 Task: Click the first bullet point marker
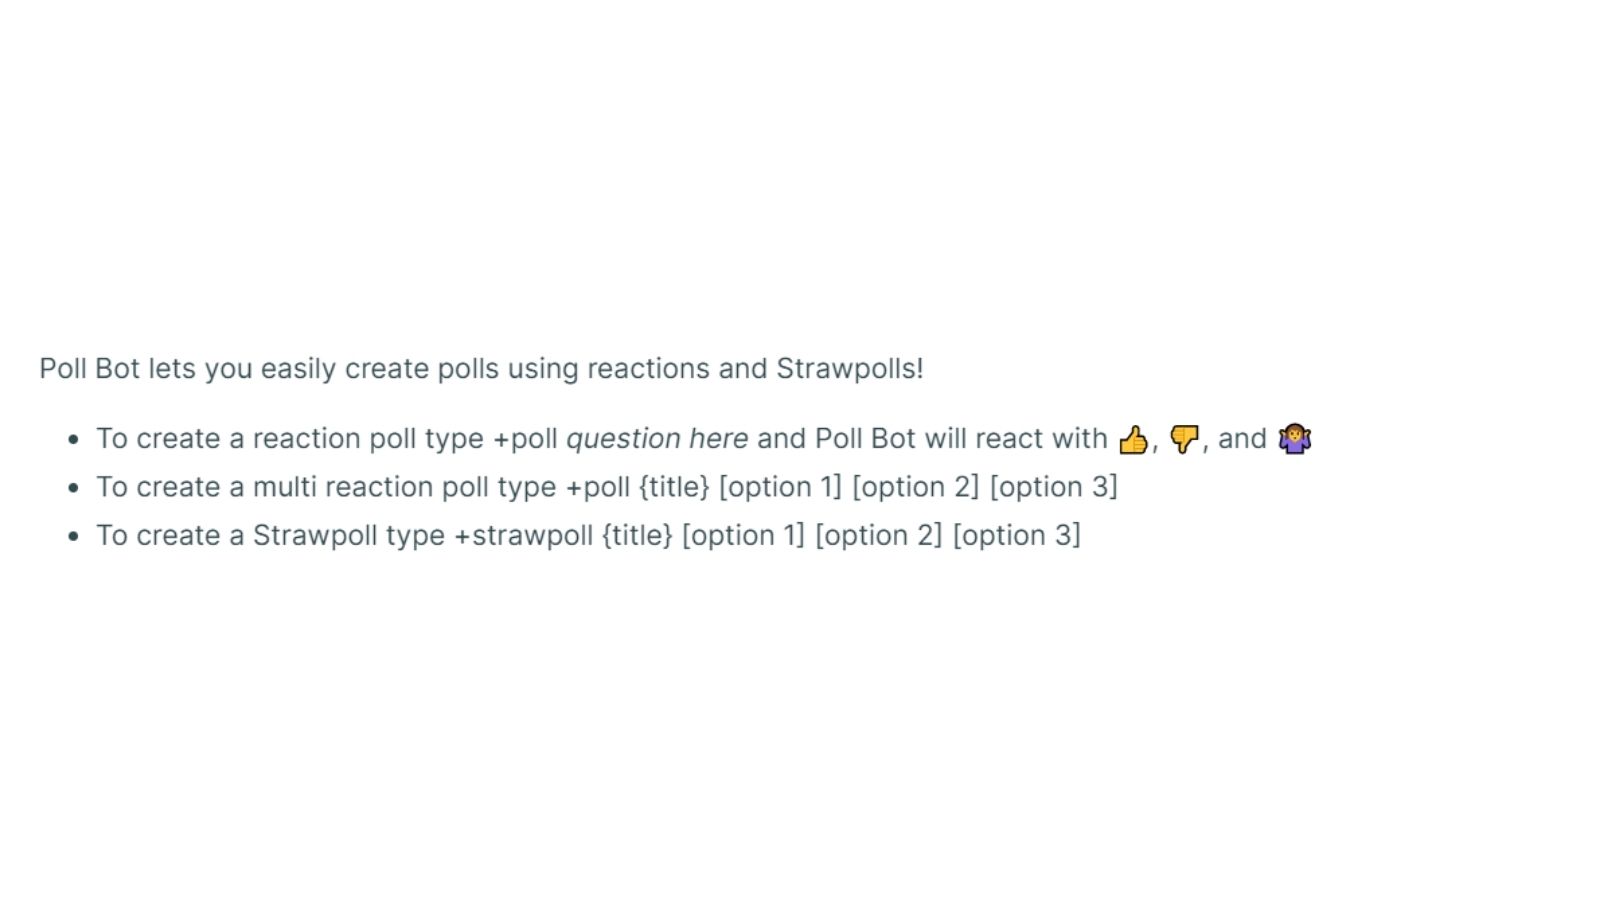(x=73, y=439)
